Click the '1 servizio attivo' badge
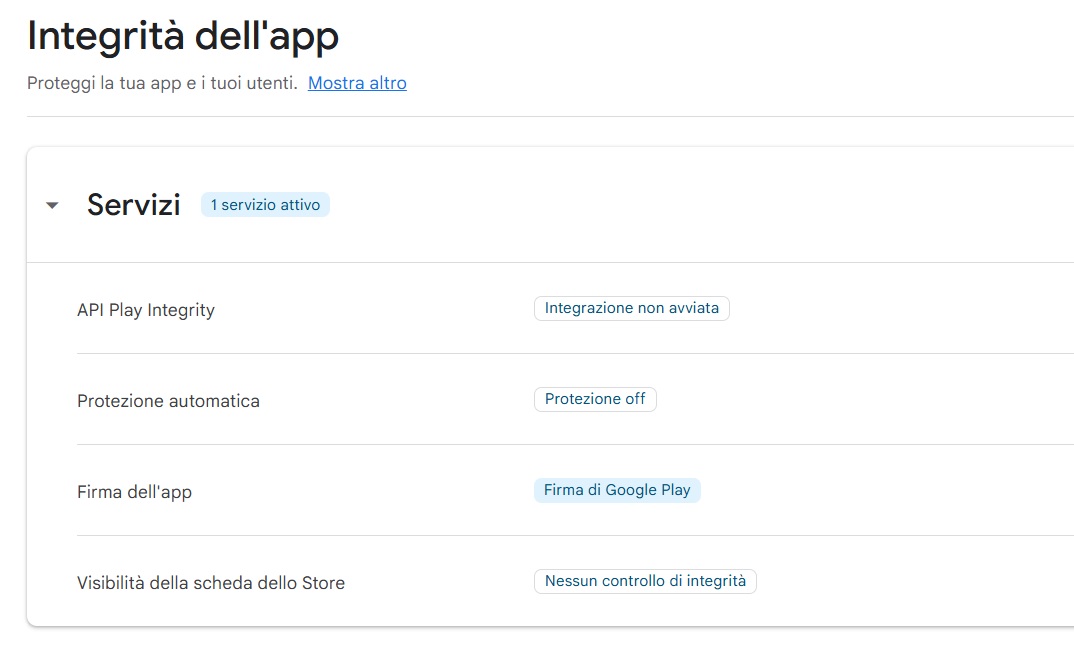This screenshot has width=1074, height=656. 265,205
